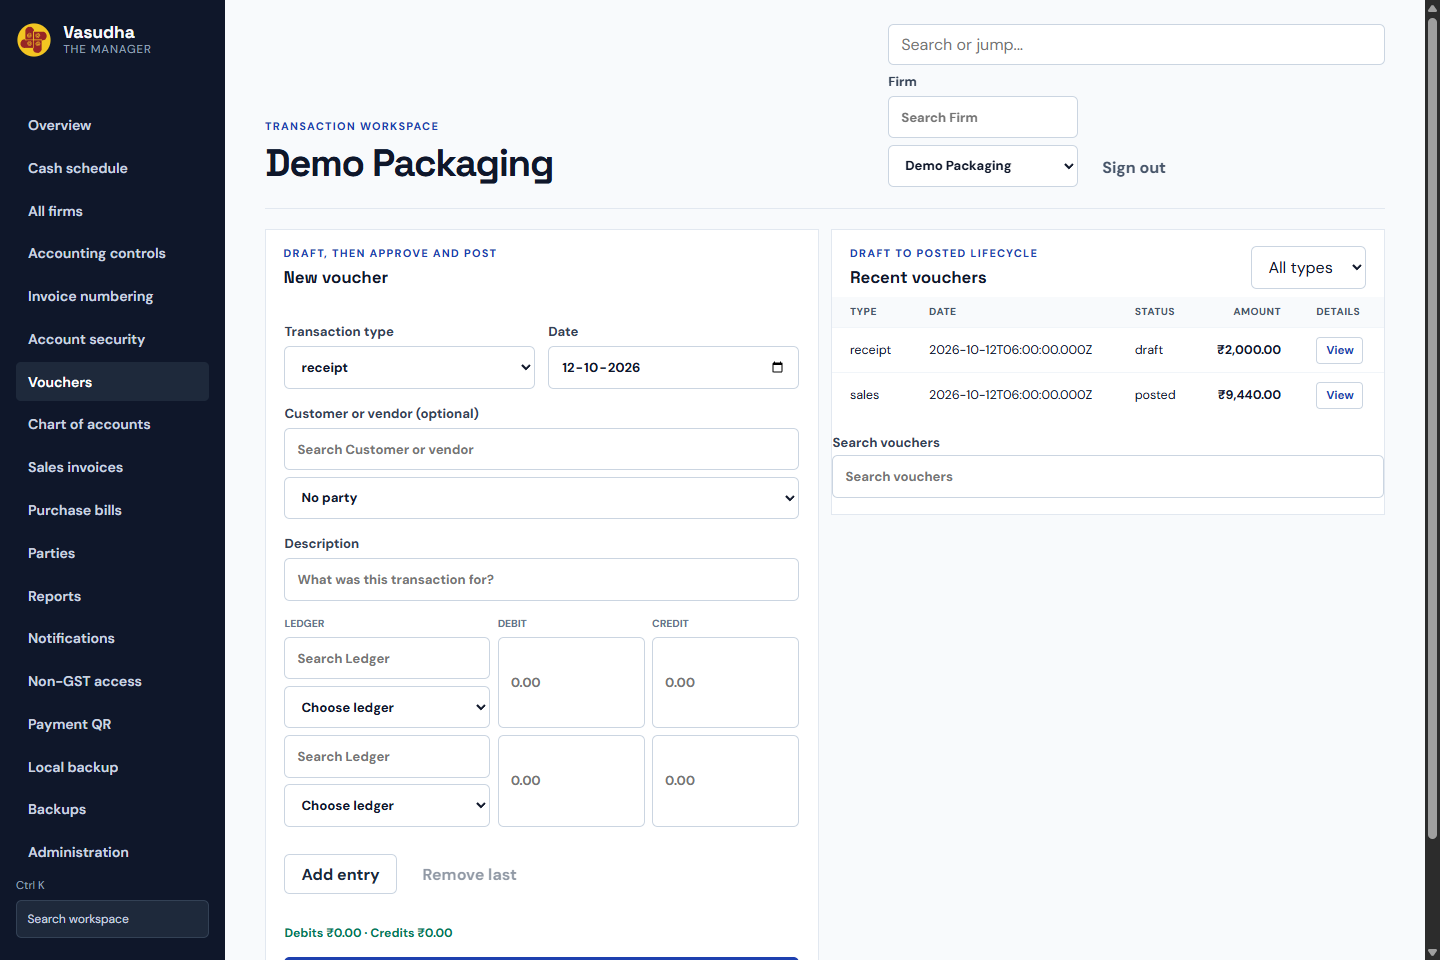The height and width of the screenshot is (960, 1440).
Task: View the sales voucher of ₹9,440.00
Action: coord(1339,395)
